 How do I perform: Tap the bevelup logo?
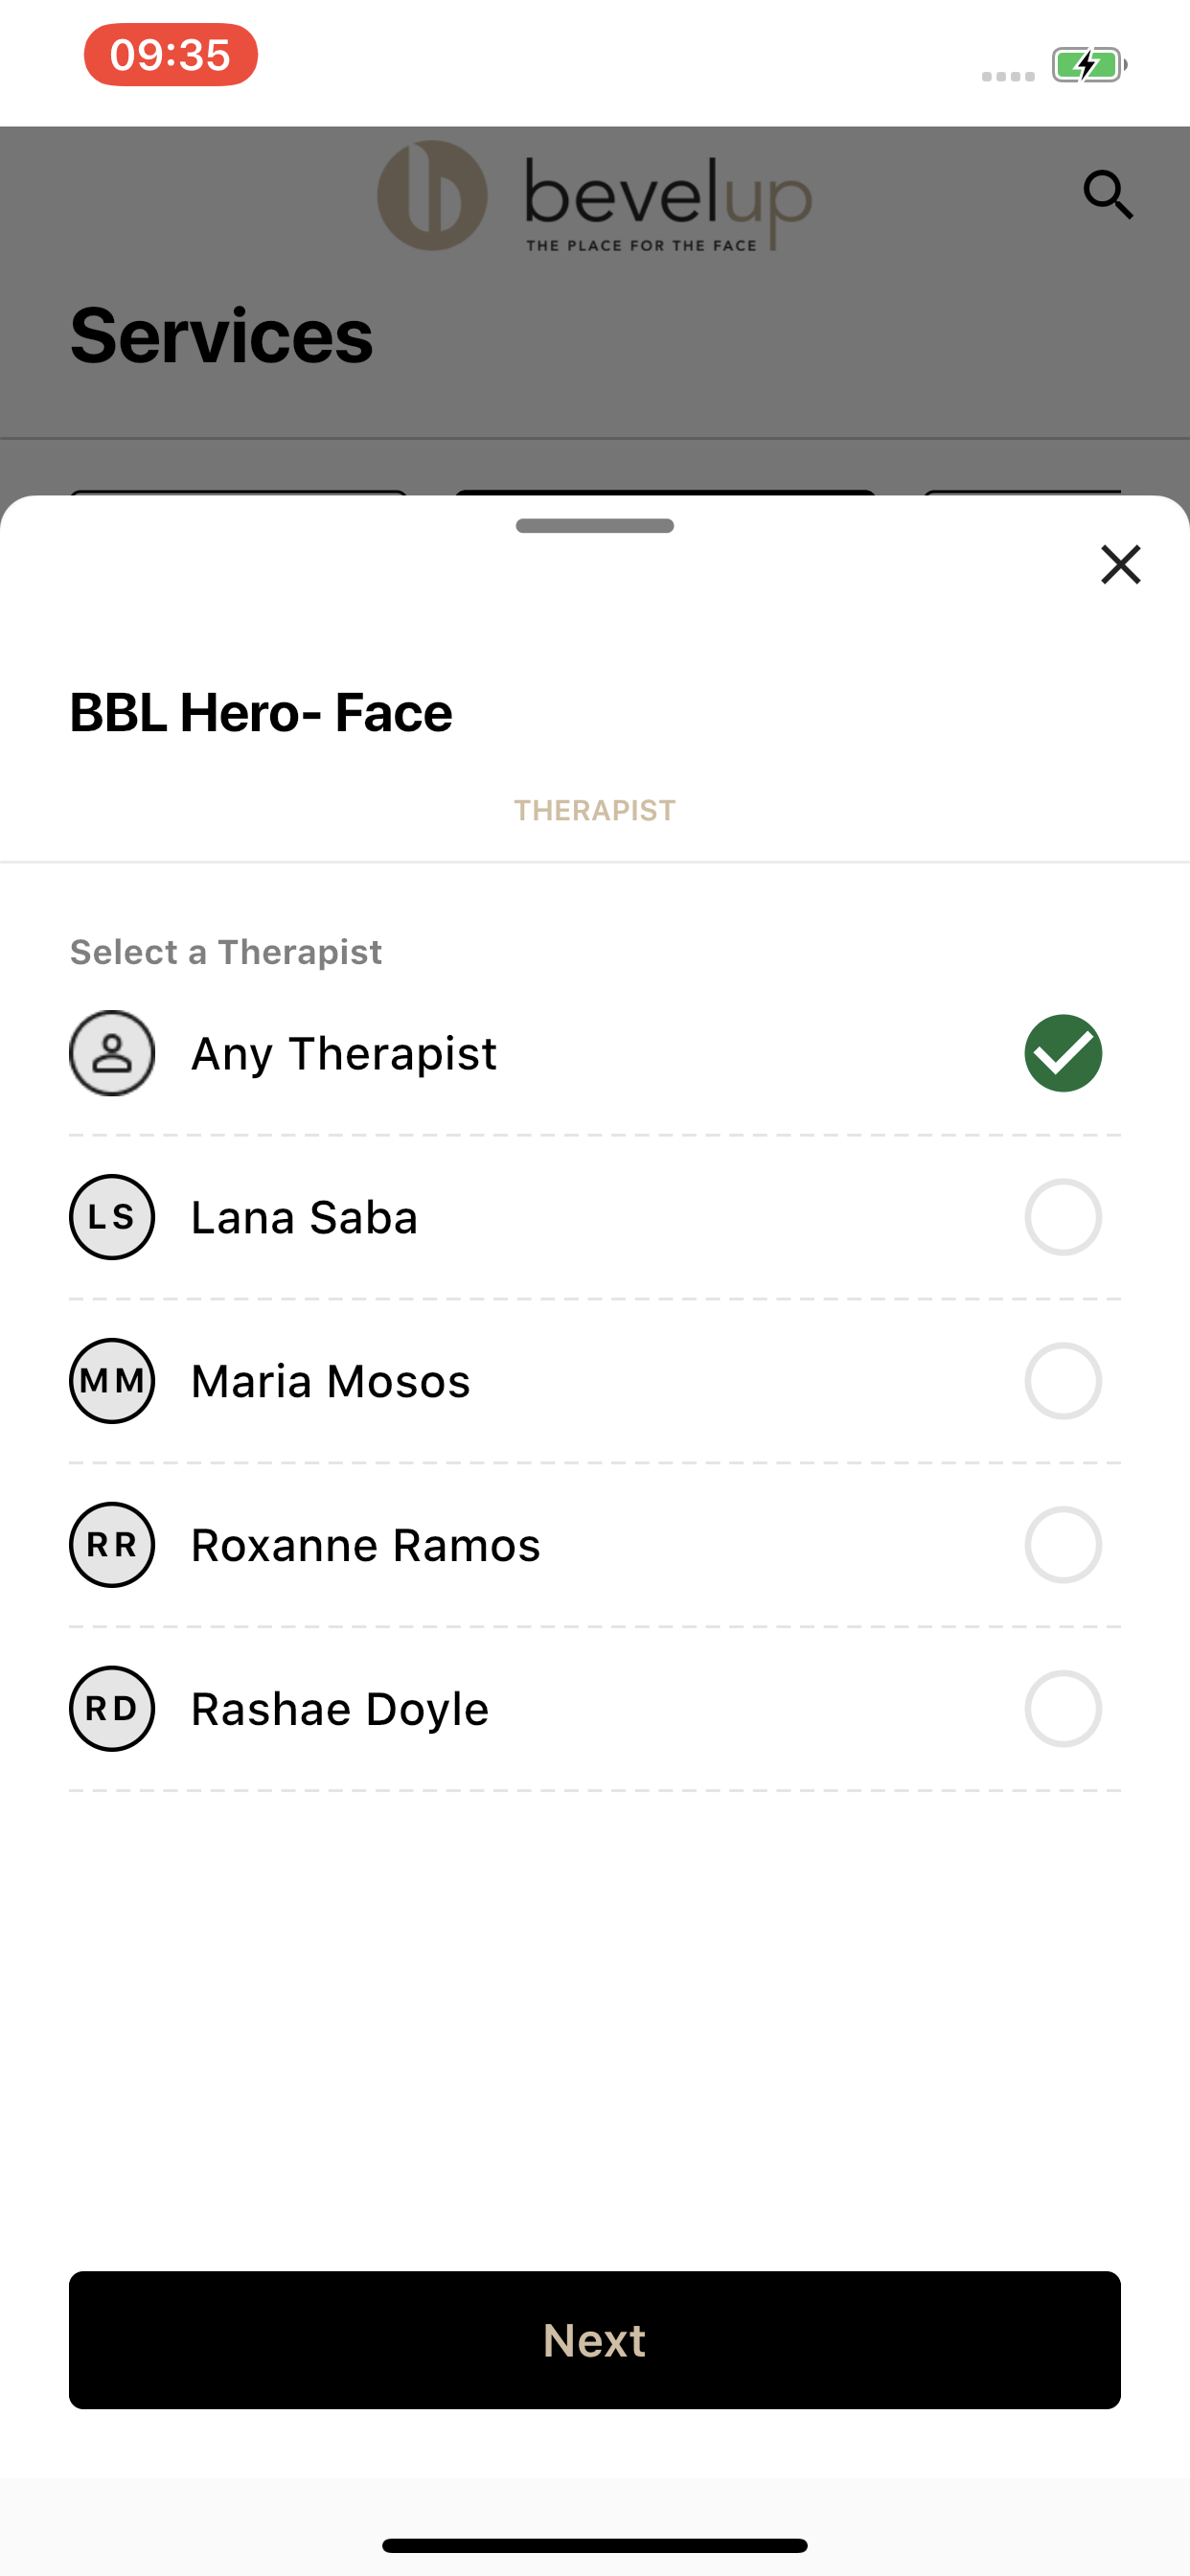pyautogui.click(x=594, y=196)
